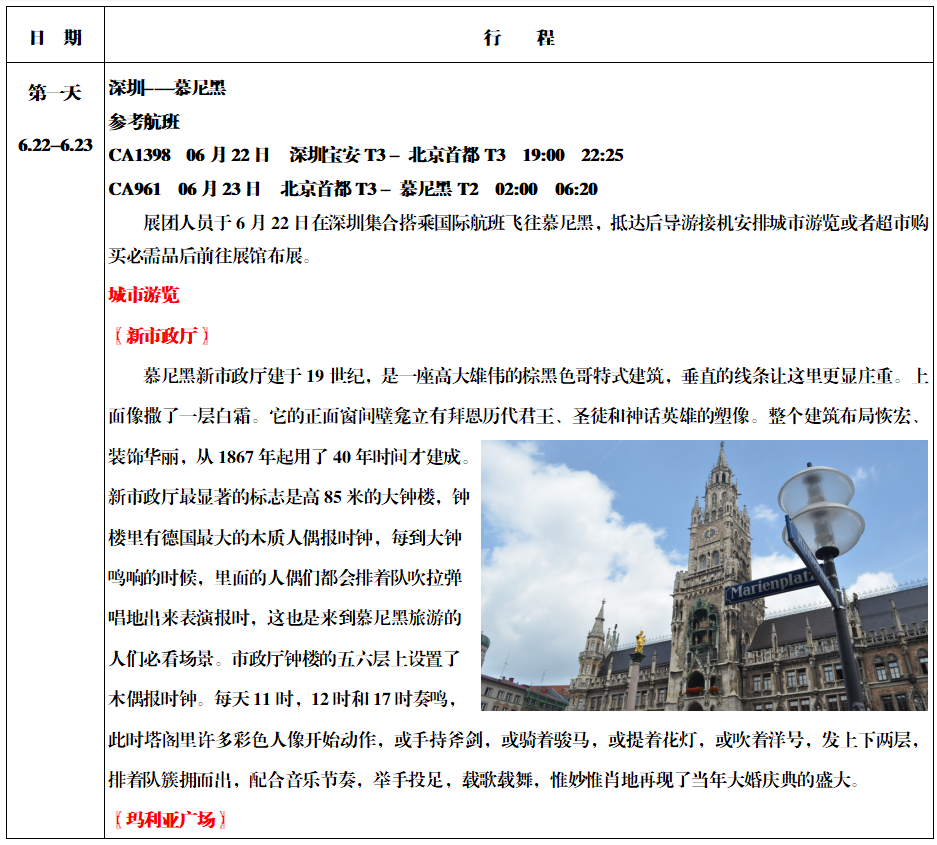
Task: Click the 6.22–6.23 date range text
Action: tap(55, 145)
